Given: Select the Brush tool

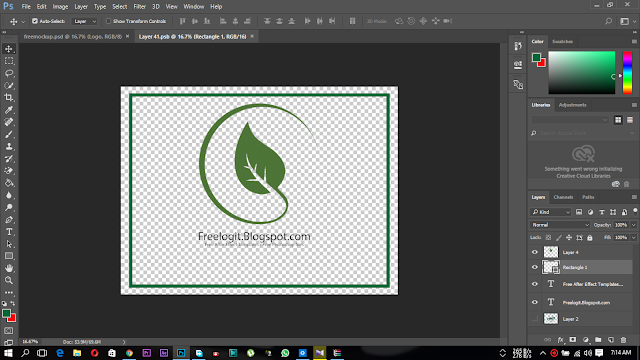Looking at the screenshot, I should pyautogui.click(x=9, y=134).
